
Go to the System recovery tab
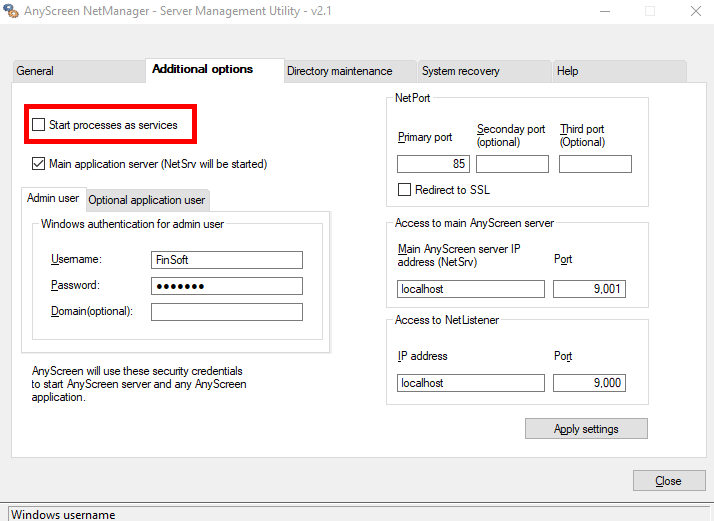tap(460, 71)
